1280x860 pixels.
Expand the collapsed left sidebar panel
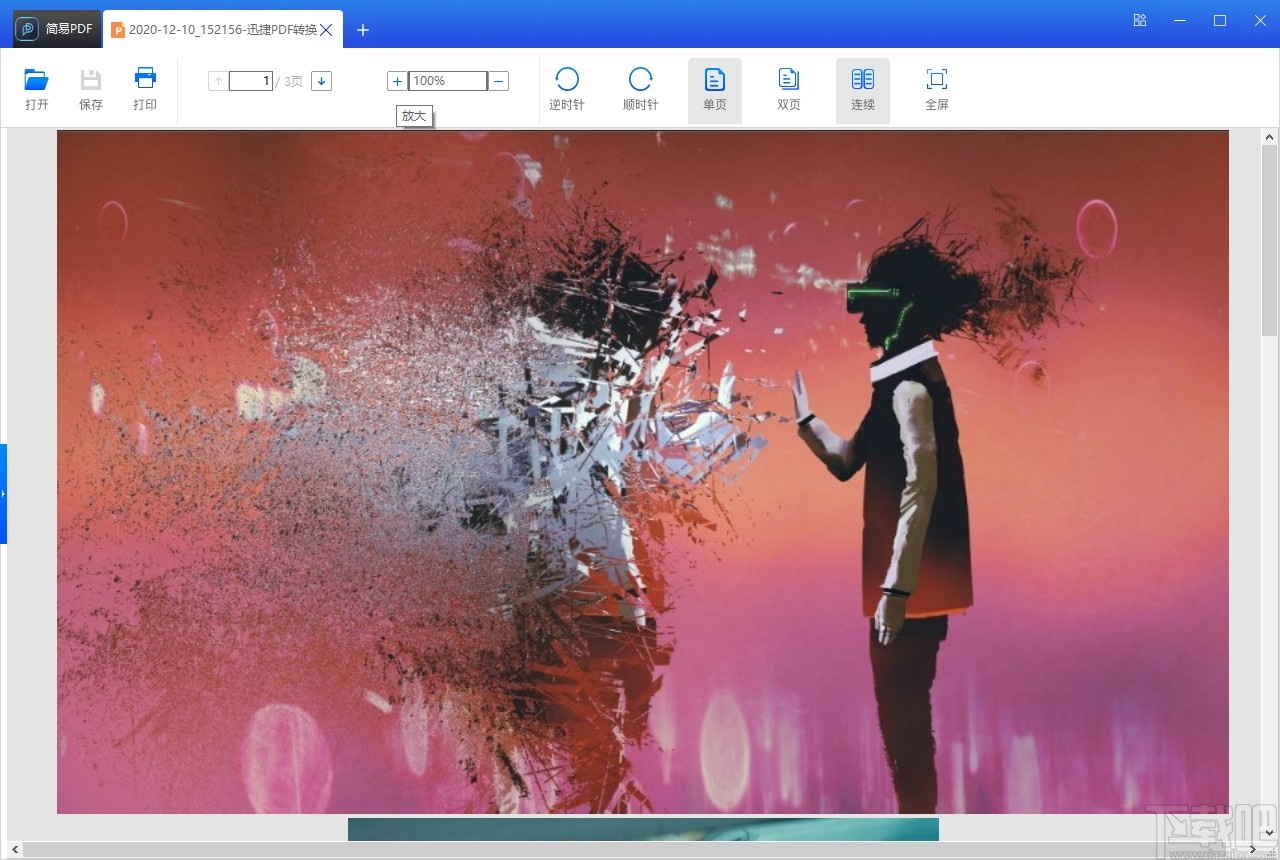click(5, 493)
